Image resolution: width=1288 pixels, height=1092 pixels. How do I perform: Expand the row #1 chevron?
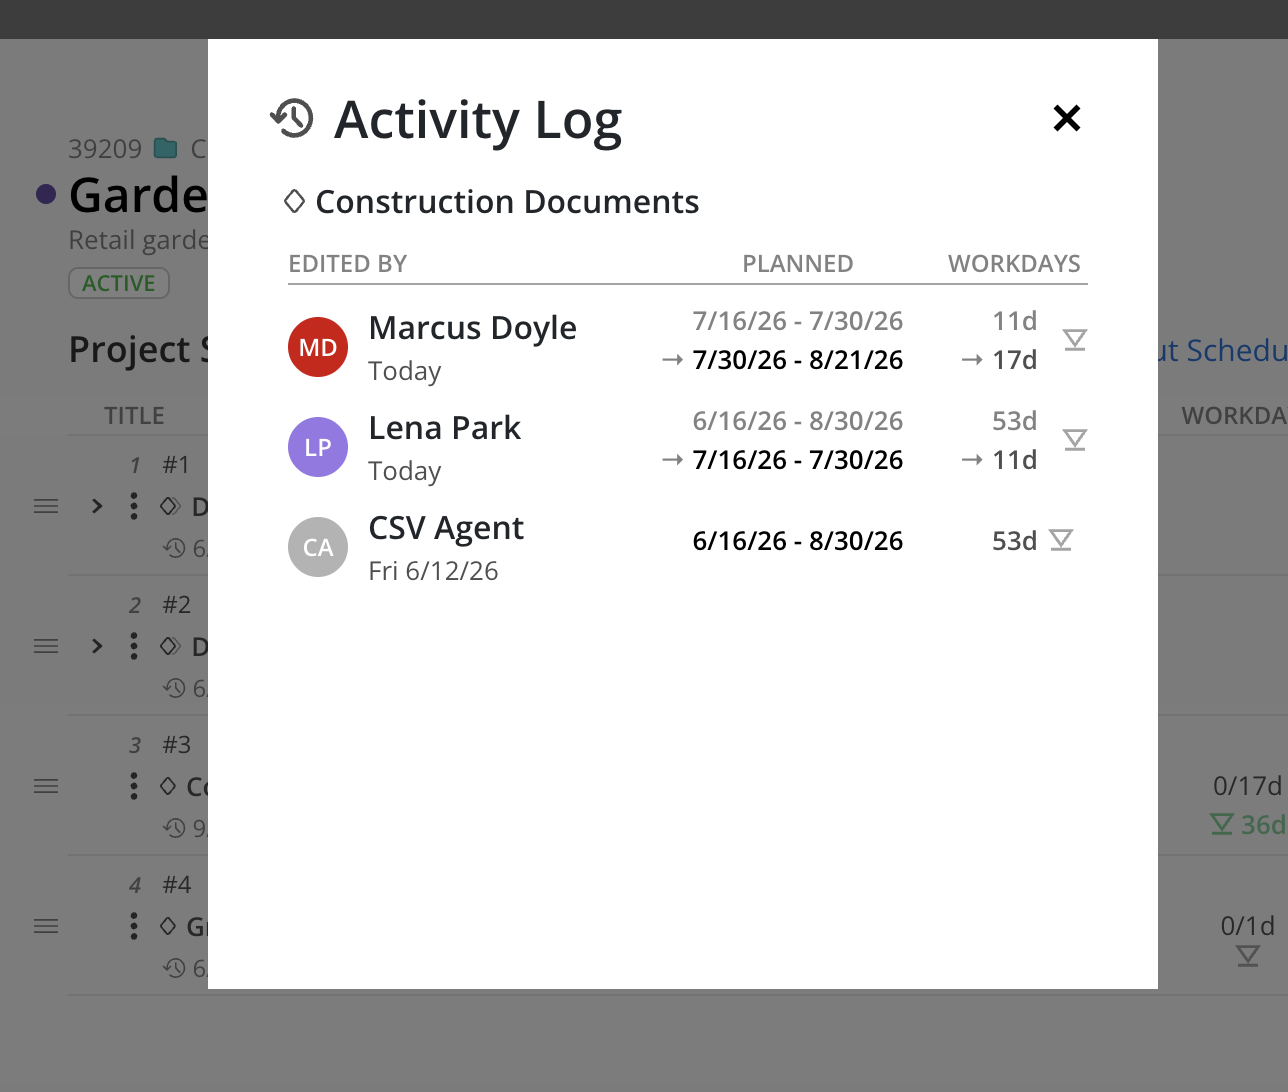click(x=97, y=506)
